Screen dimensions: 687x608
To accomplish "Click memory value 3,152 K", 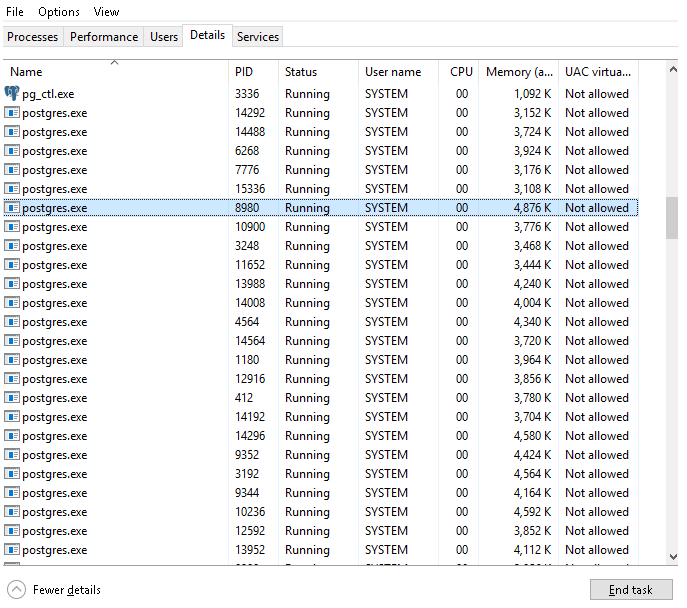I will coord(532,113).
